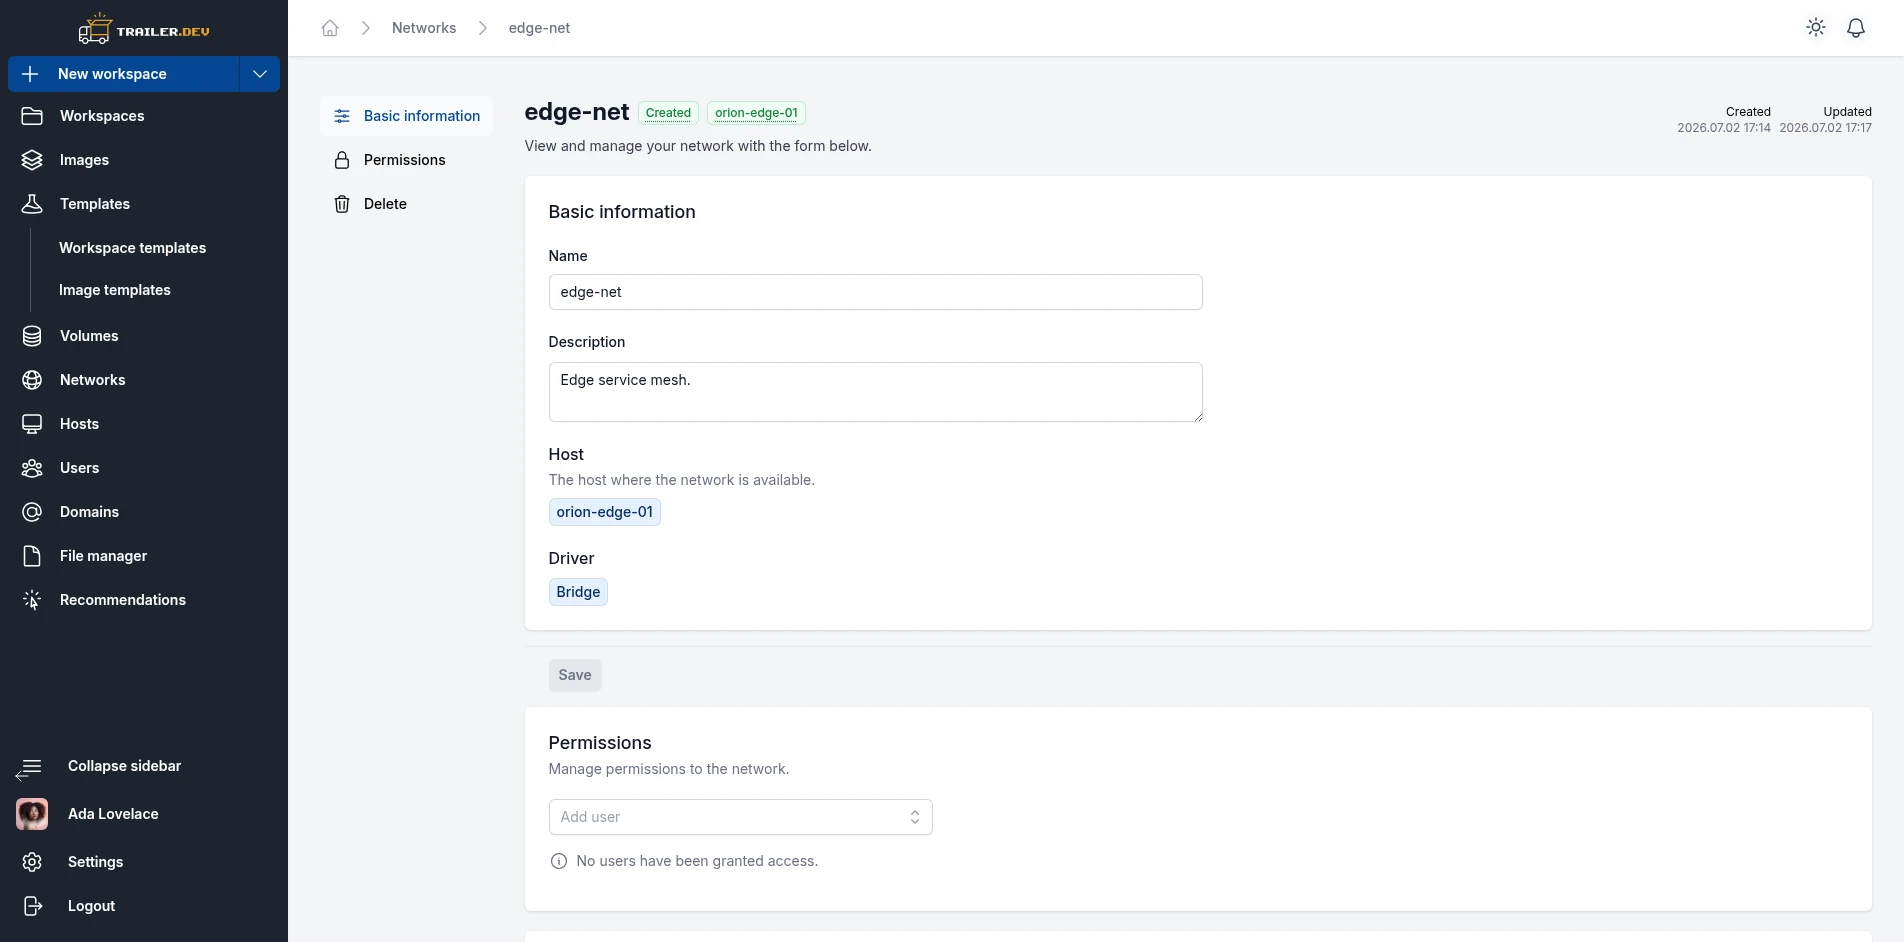This screenshot has width=1904, height=942.
Task: Open the notifications bell
Action: [x=1856, y=28]
